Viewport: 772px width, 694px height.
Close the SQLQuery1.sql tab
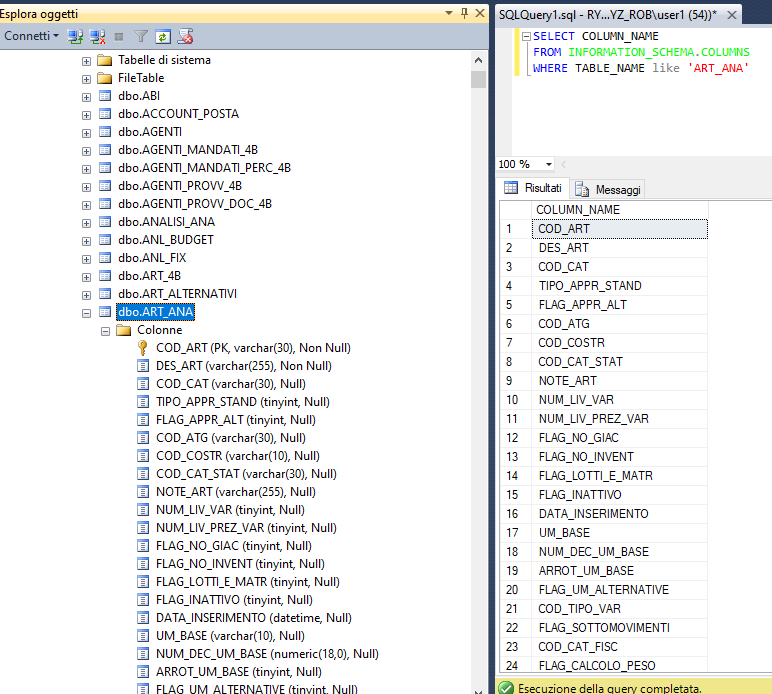coord(732,15)
